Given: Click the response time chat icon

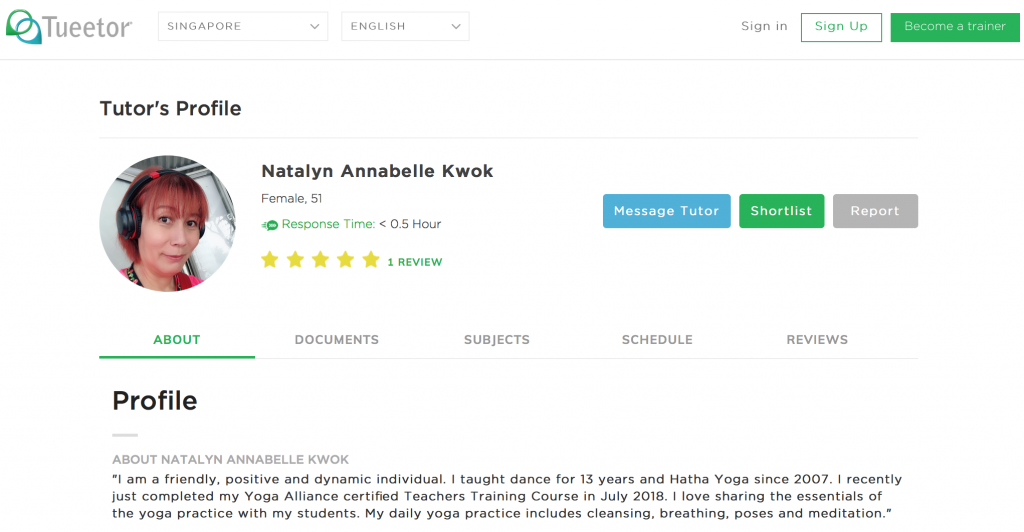Looking at the screenshot, I should [x=270, y=225].
